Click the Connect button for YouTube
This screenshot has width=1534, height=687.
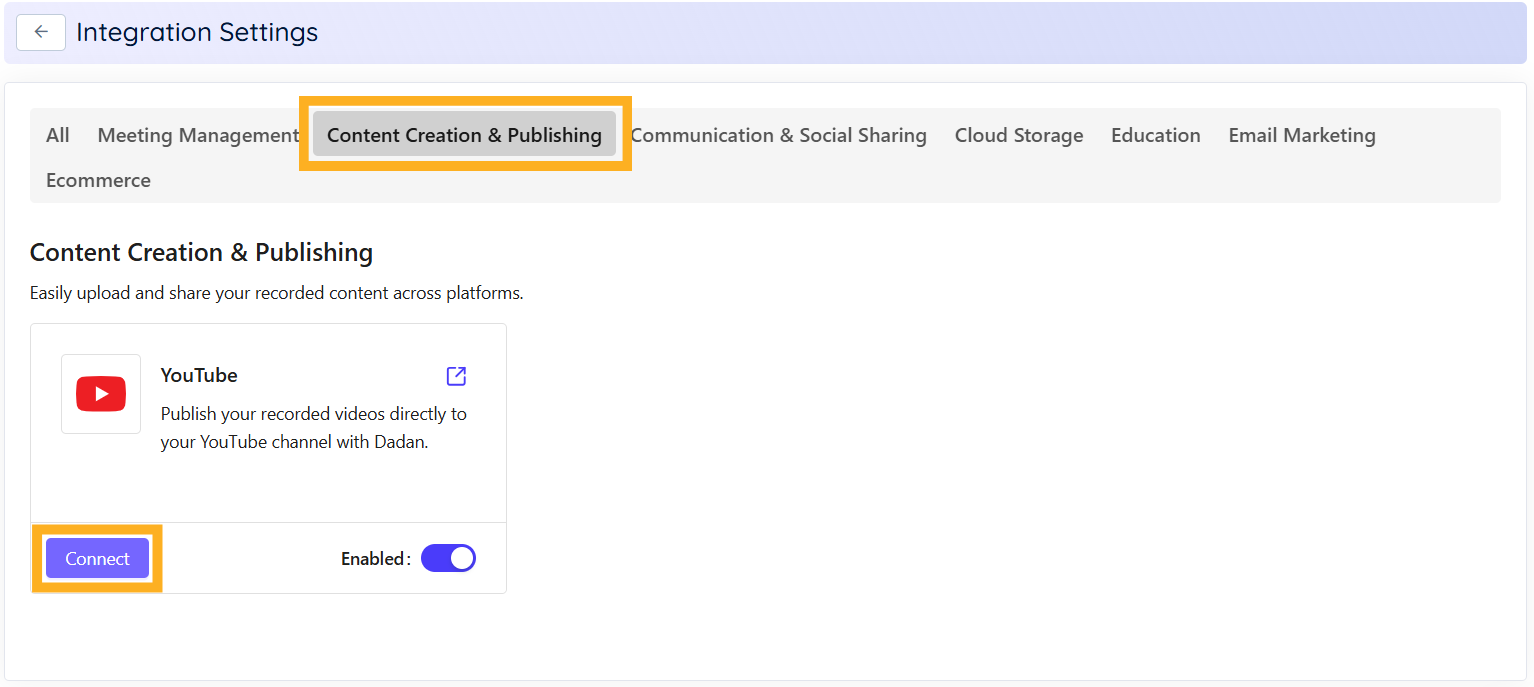pos(97,558)
